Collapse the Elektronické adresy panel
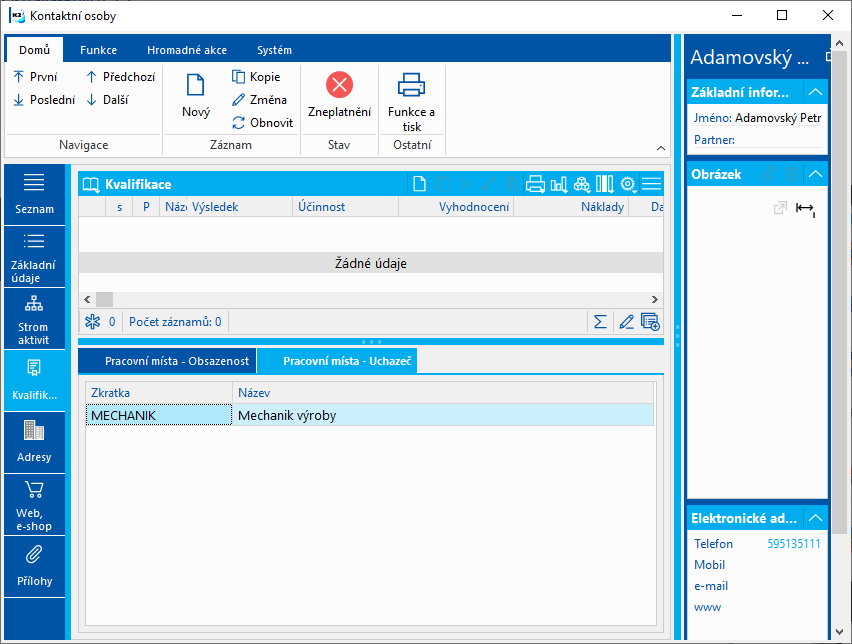 (815, 518)
